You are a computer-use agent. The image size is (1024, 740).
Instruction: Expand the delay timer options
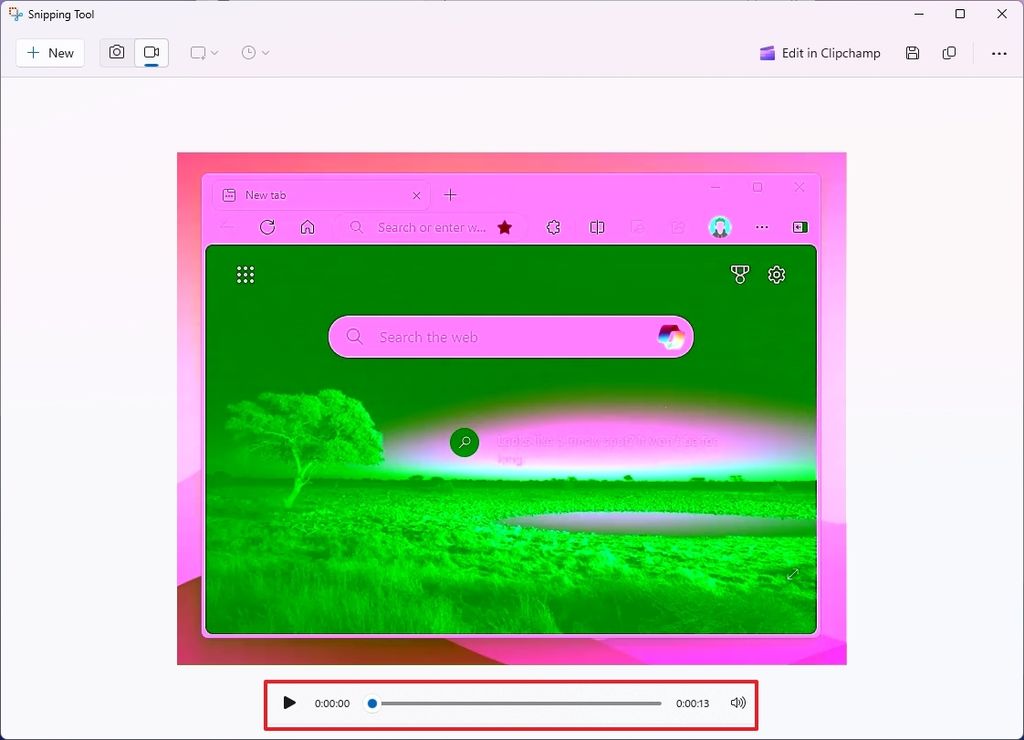pyautogui.click(x=254, y=52)
